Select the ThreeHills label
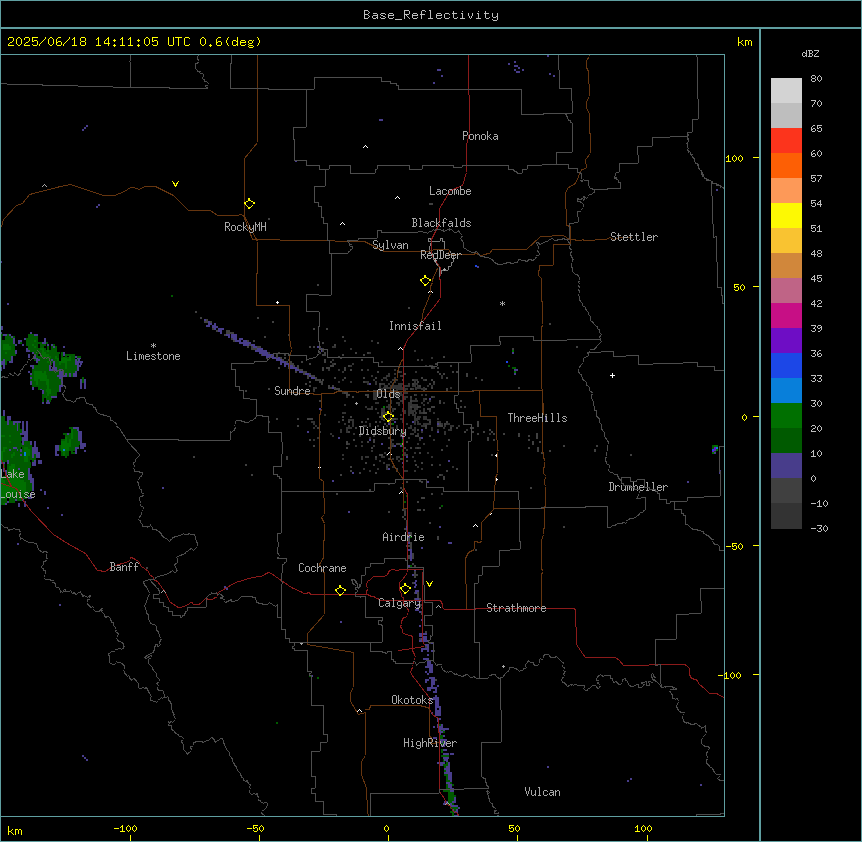 coord(537,418)
